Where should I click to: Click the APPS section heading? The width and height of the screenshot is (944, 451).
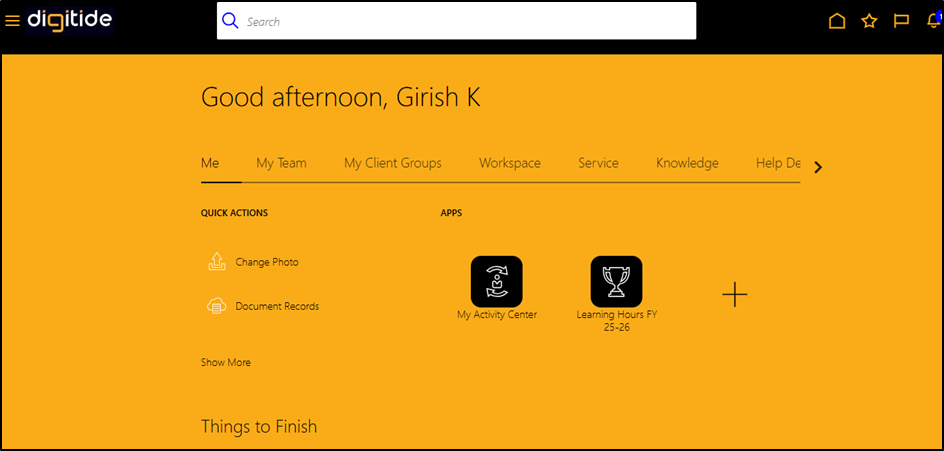pyautogui.click(x=451, y=213)
